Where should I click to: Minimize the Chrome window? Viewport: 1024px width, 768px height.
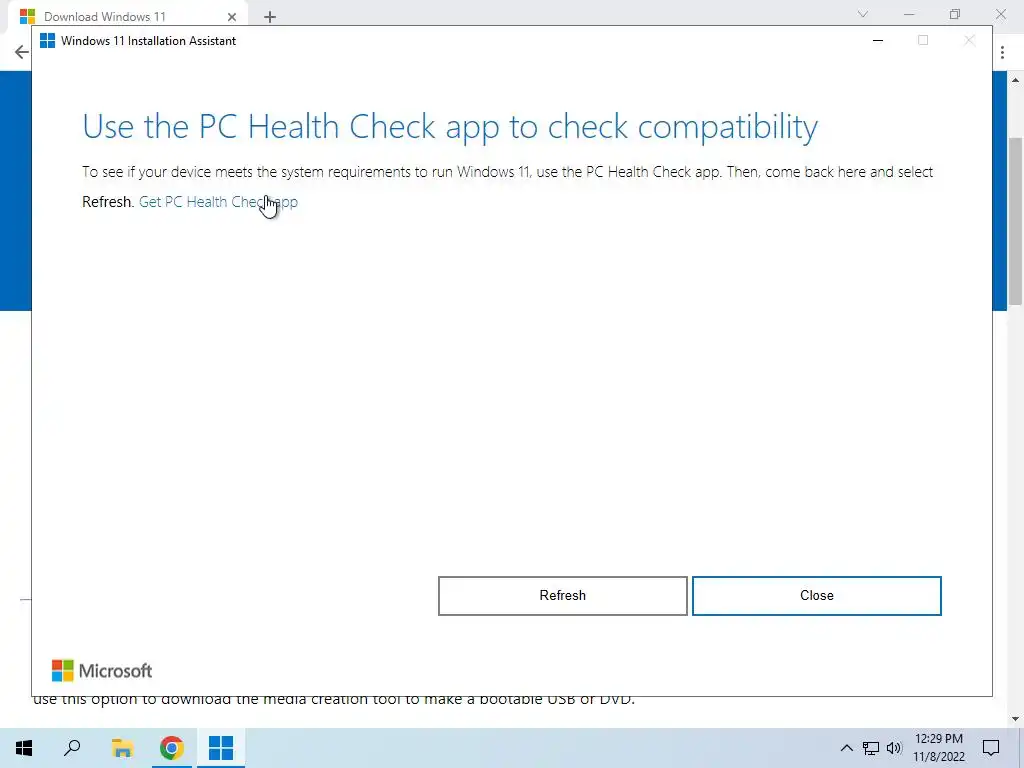(x=909, y=14)
